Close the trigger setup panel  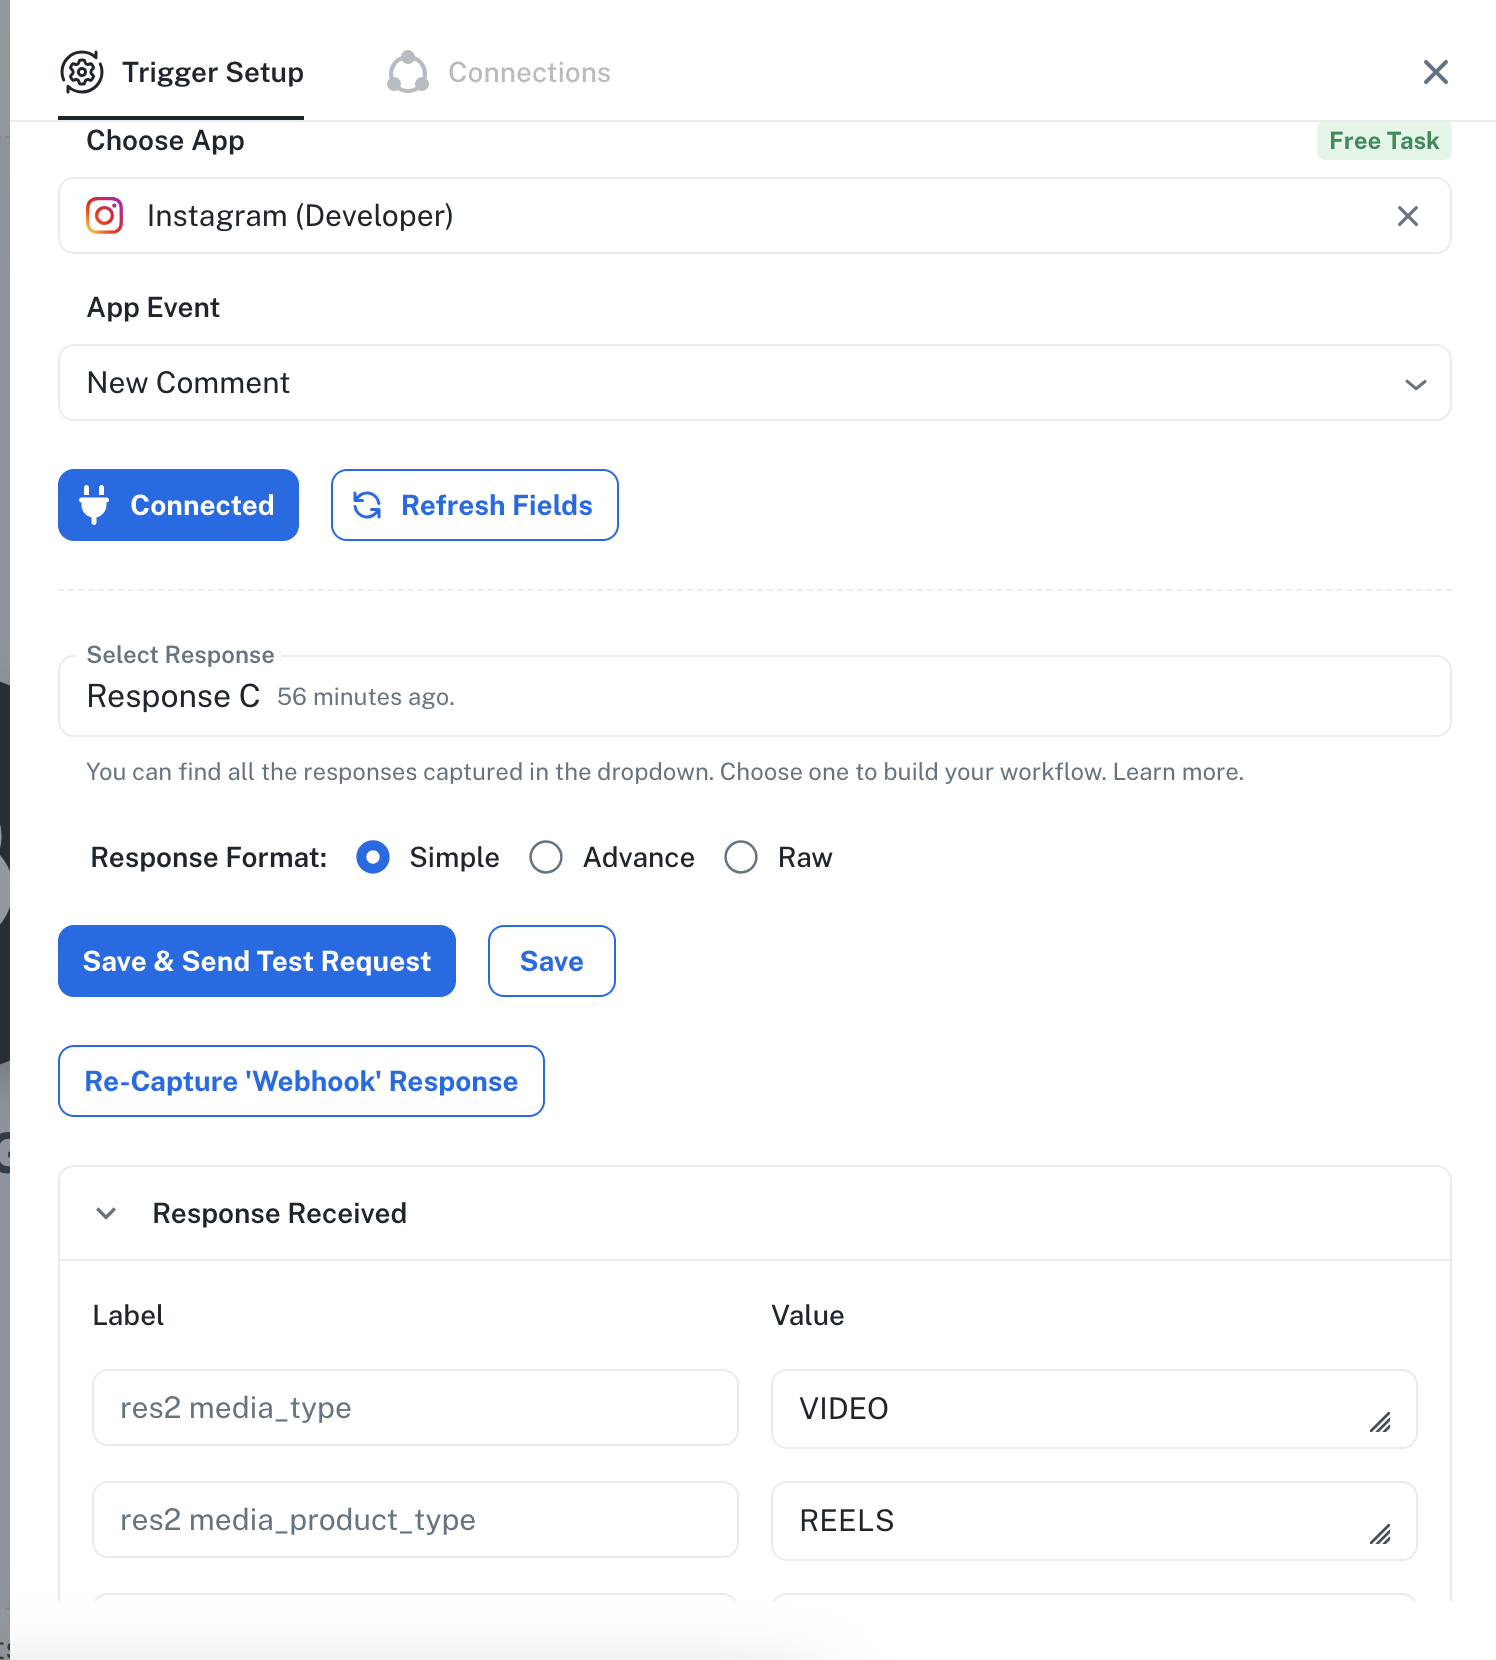click(1436, 72)
